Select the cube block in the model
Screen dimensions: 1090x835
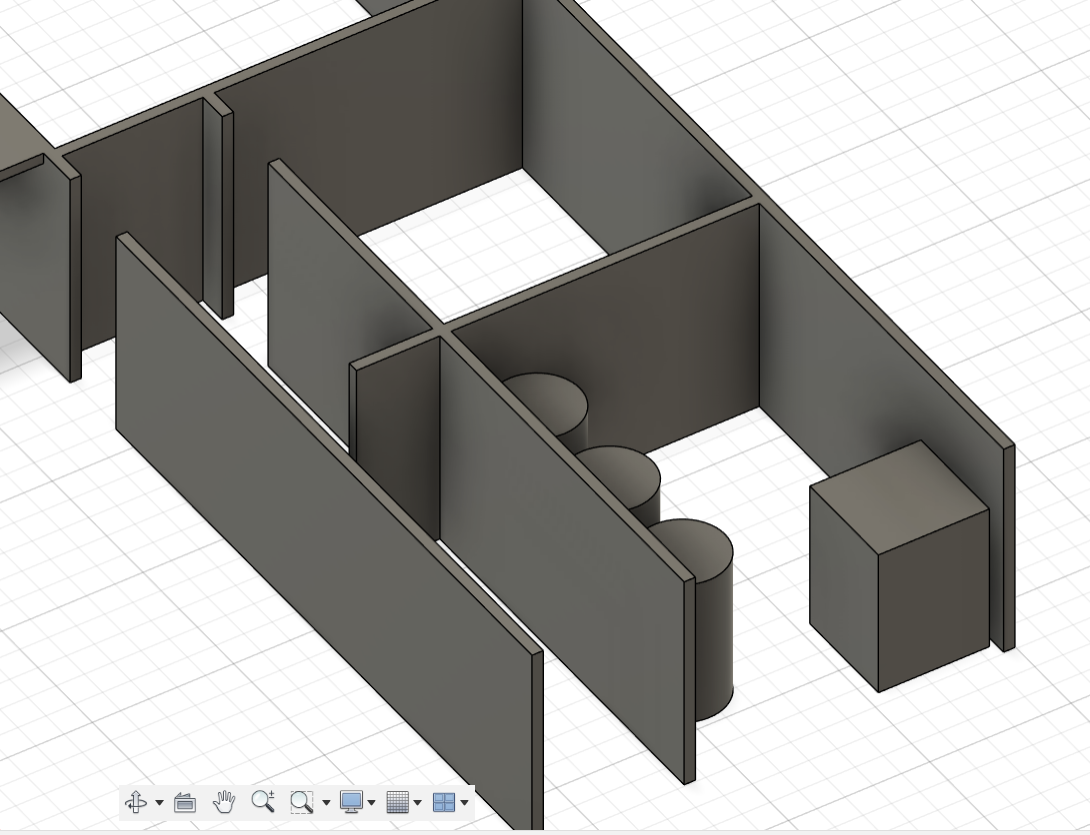[x=900, y=567]
